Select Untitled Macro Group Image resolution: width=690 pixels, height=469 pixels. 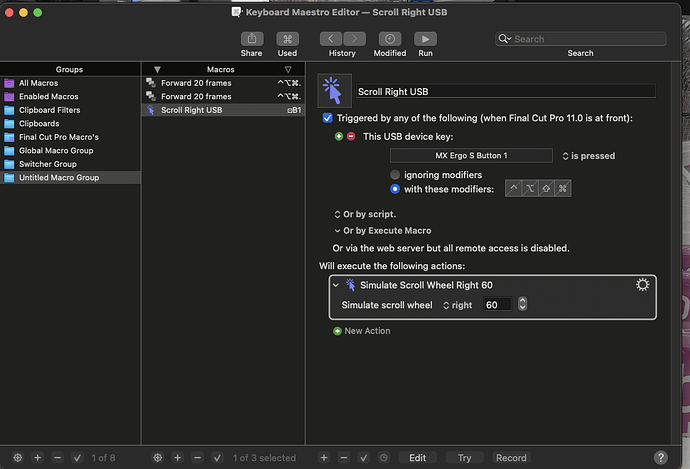pos(70,177)
